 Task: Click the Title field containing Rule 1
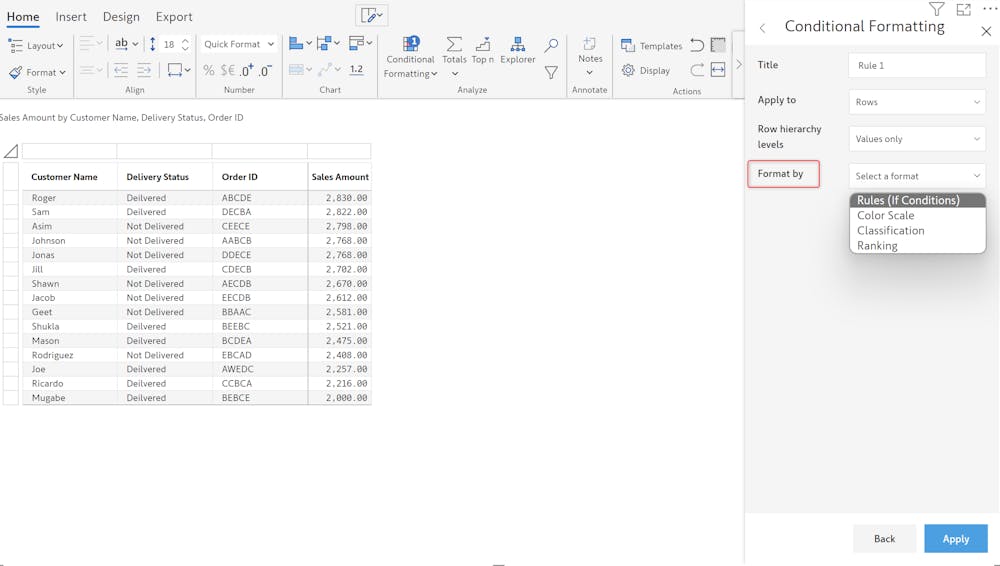pos(917,65)
